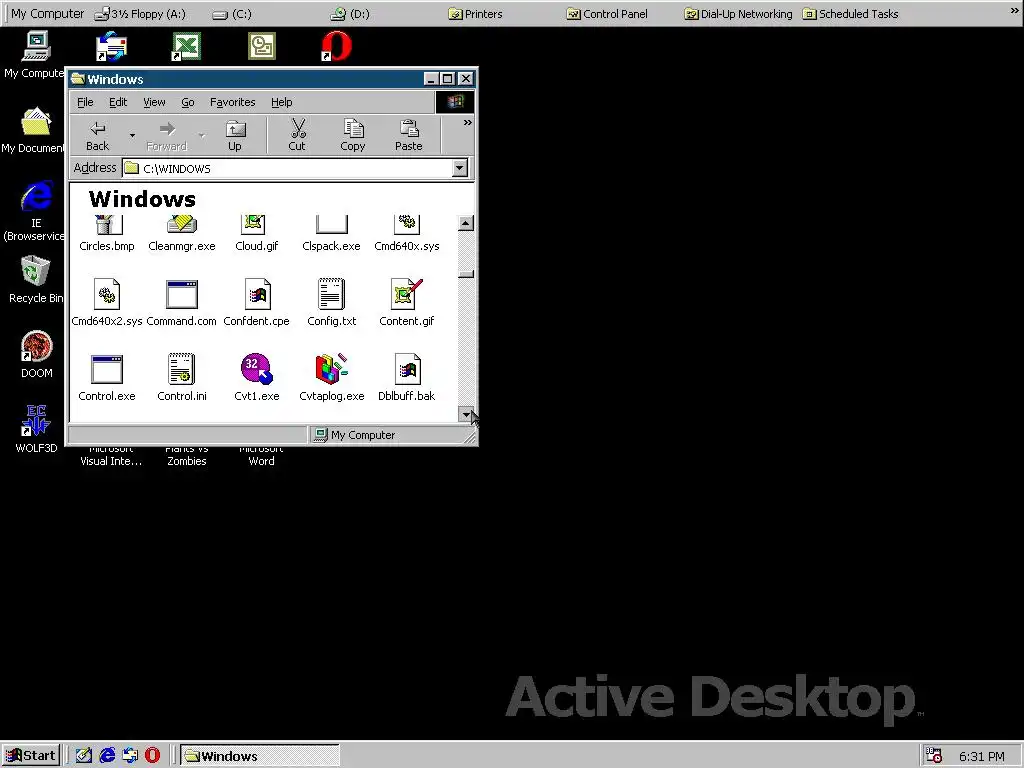This screenshot has width=1024, height=768.
Task: Select the Cmd640x.sys file
Action: (406, 232)
